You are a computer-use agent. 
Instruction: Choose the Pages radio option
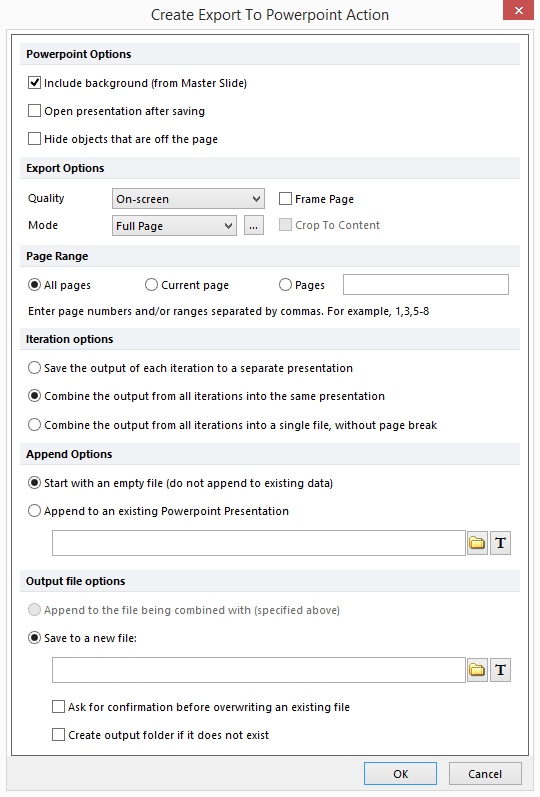point(285,285)
